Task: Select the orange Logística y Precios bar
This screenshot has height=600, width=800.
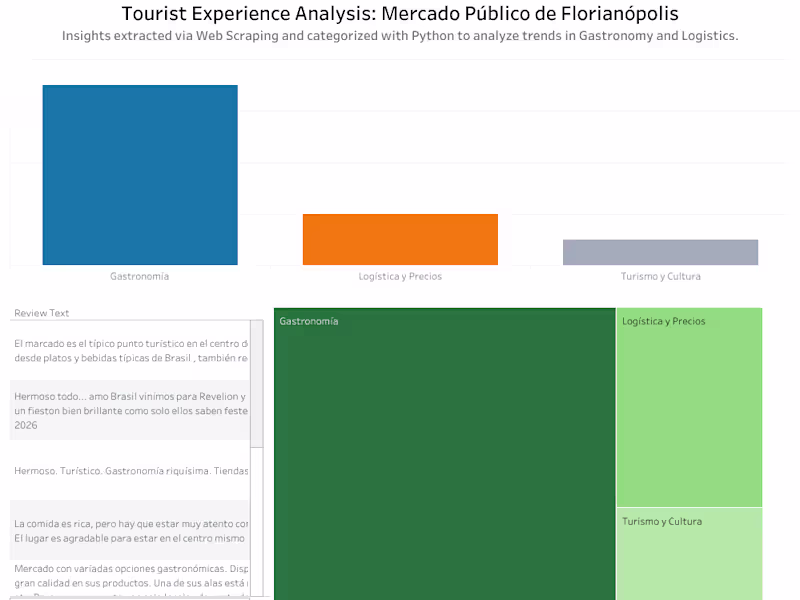Action: (x=400, y=239)
